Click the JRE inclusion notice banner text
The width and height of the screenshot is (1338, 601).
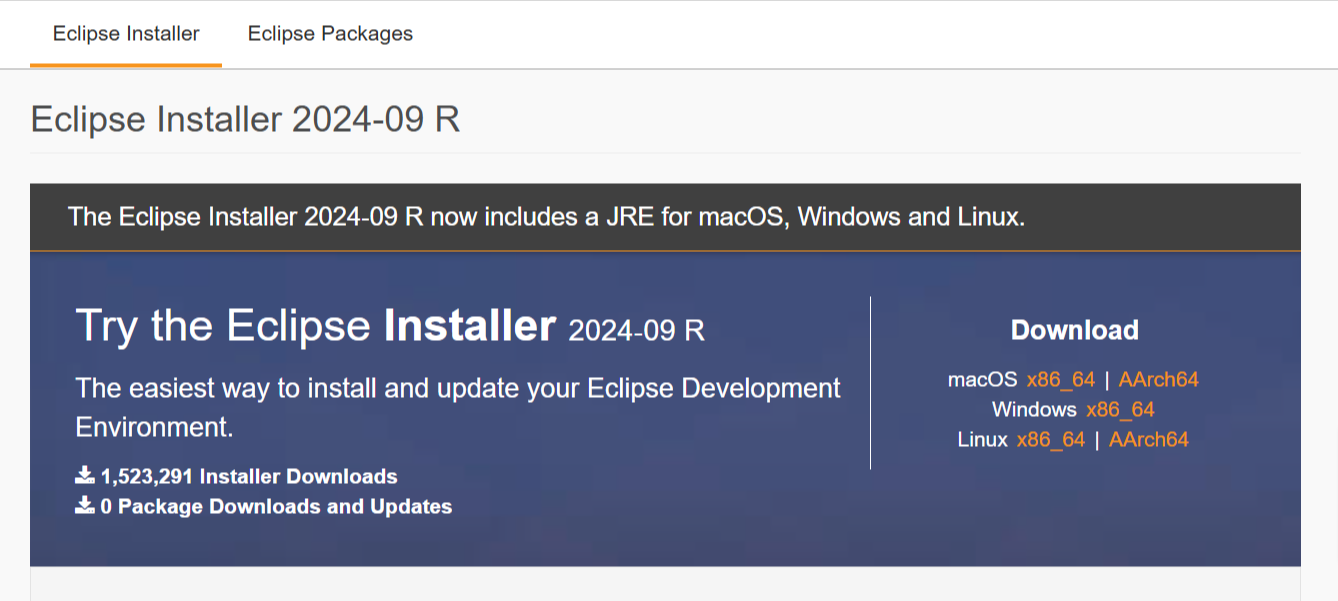546,216
